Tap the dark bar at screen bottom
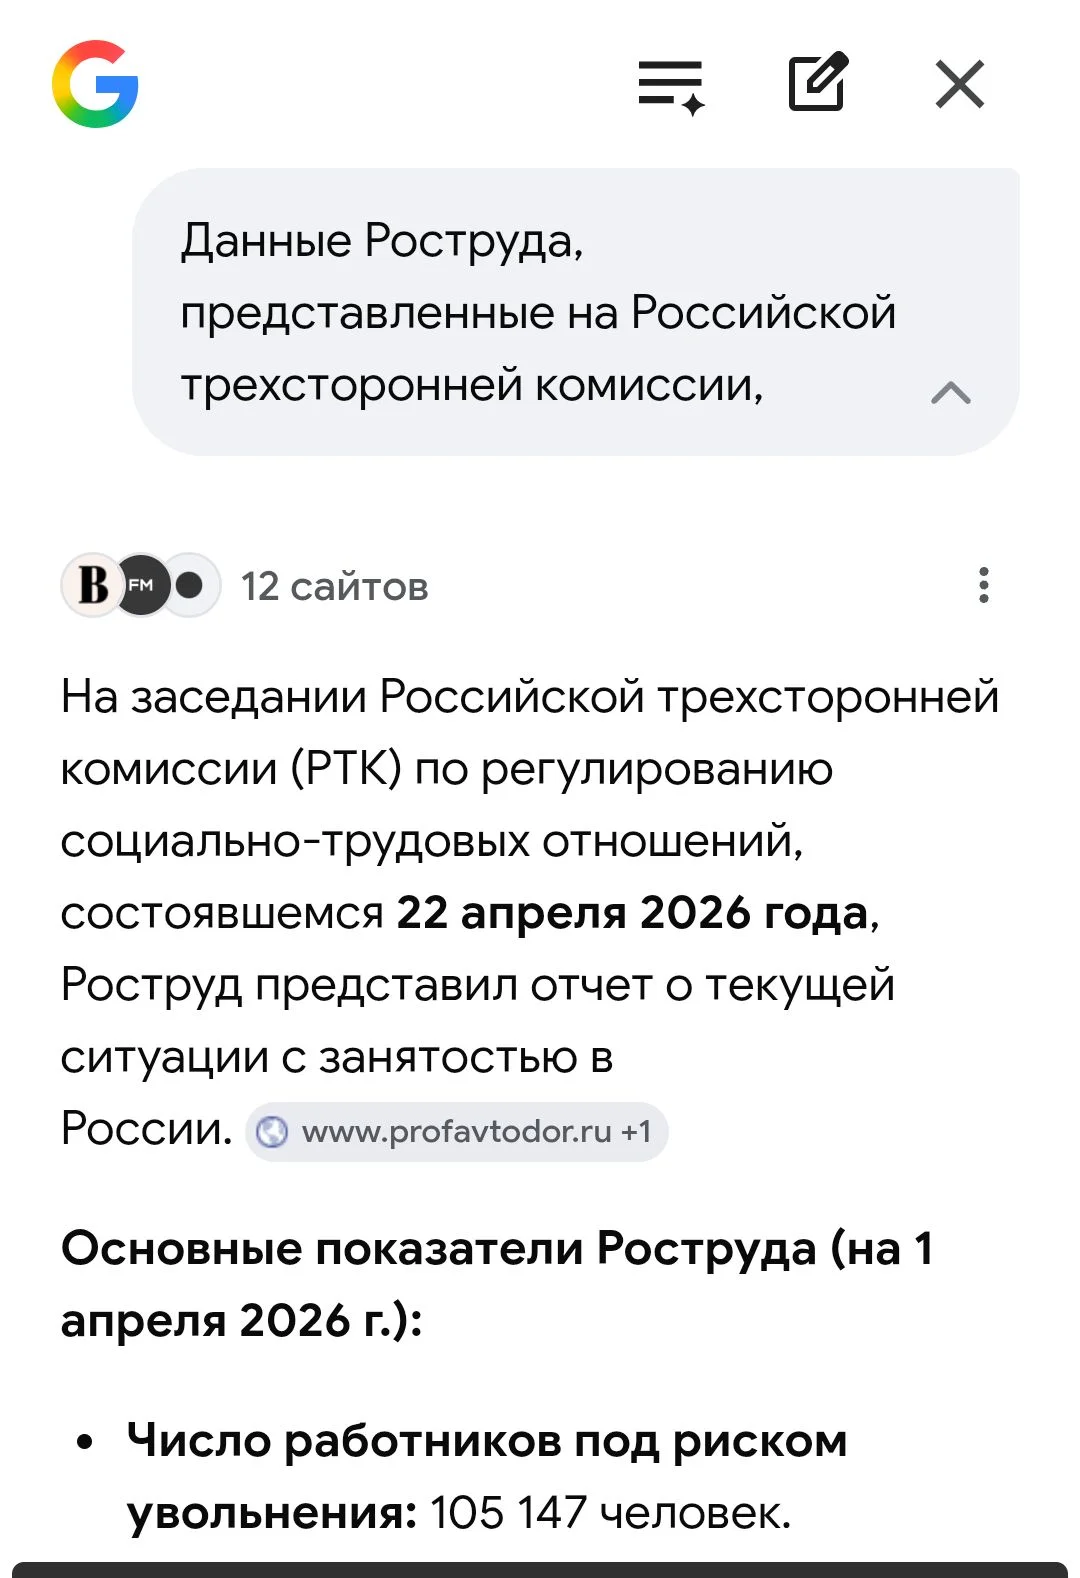 tap(540, 1570)
